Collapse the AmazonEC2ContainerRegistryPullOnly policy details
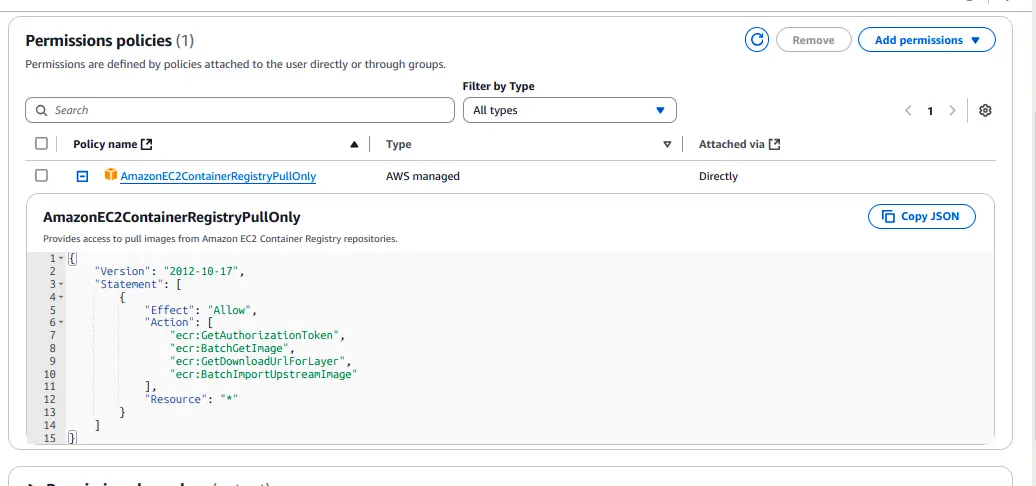The height and width of the screenshot is (486, 1036). (x=82, y=176)
